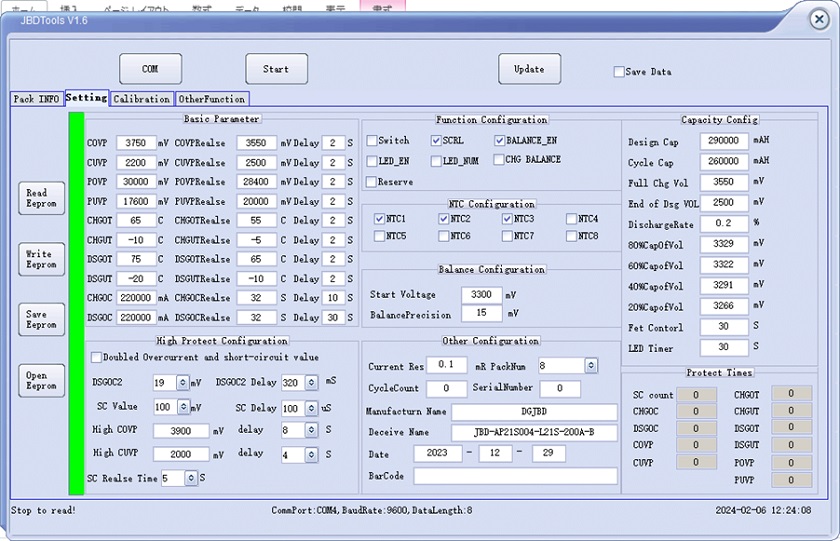Open the COM port settings button

(x=151, y=69)
